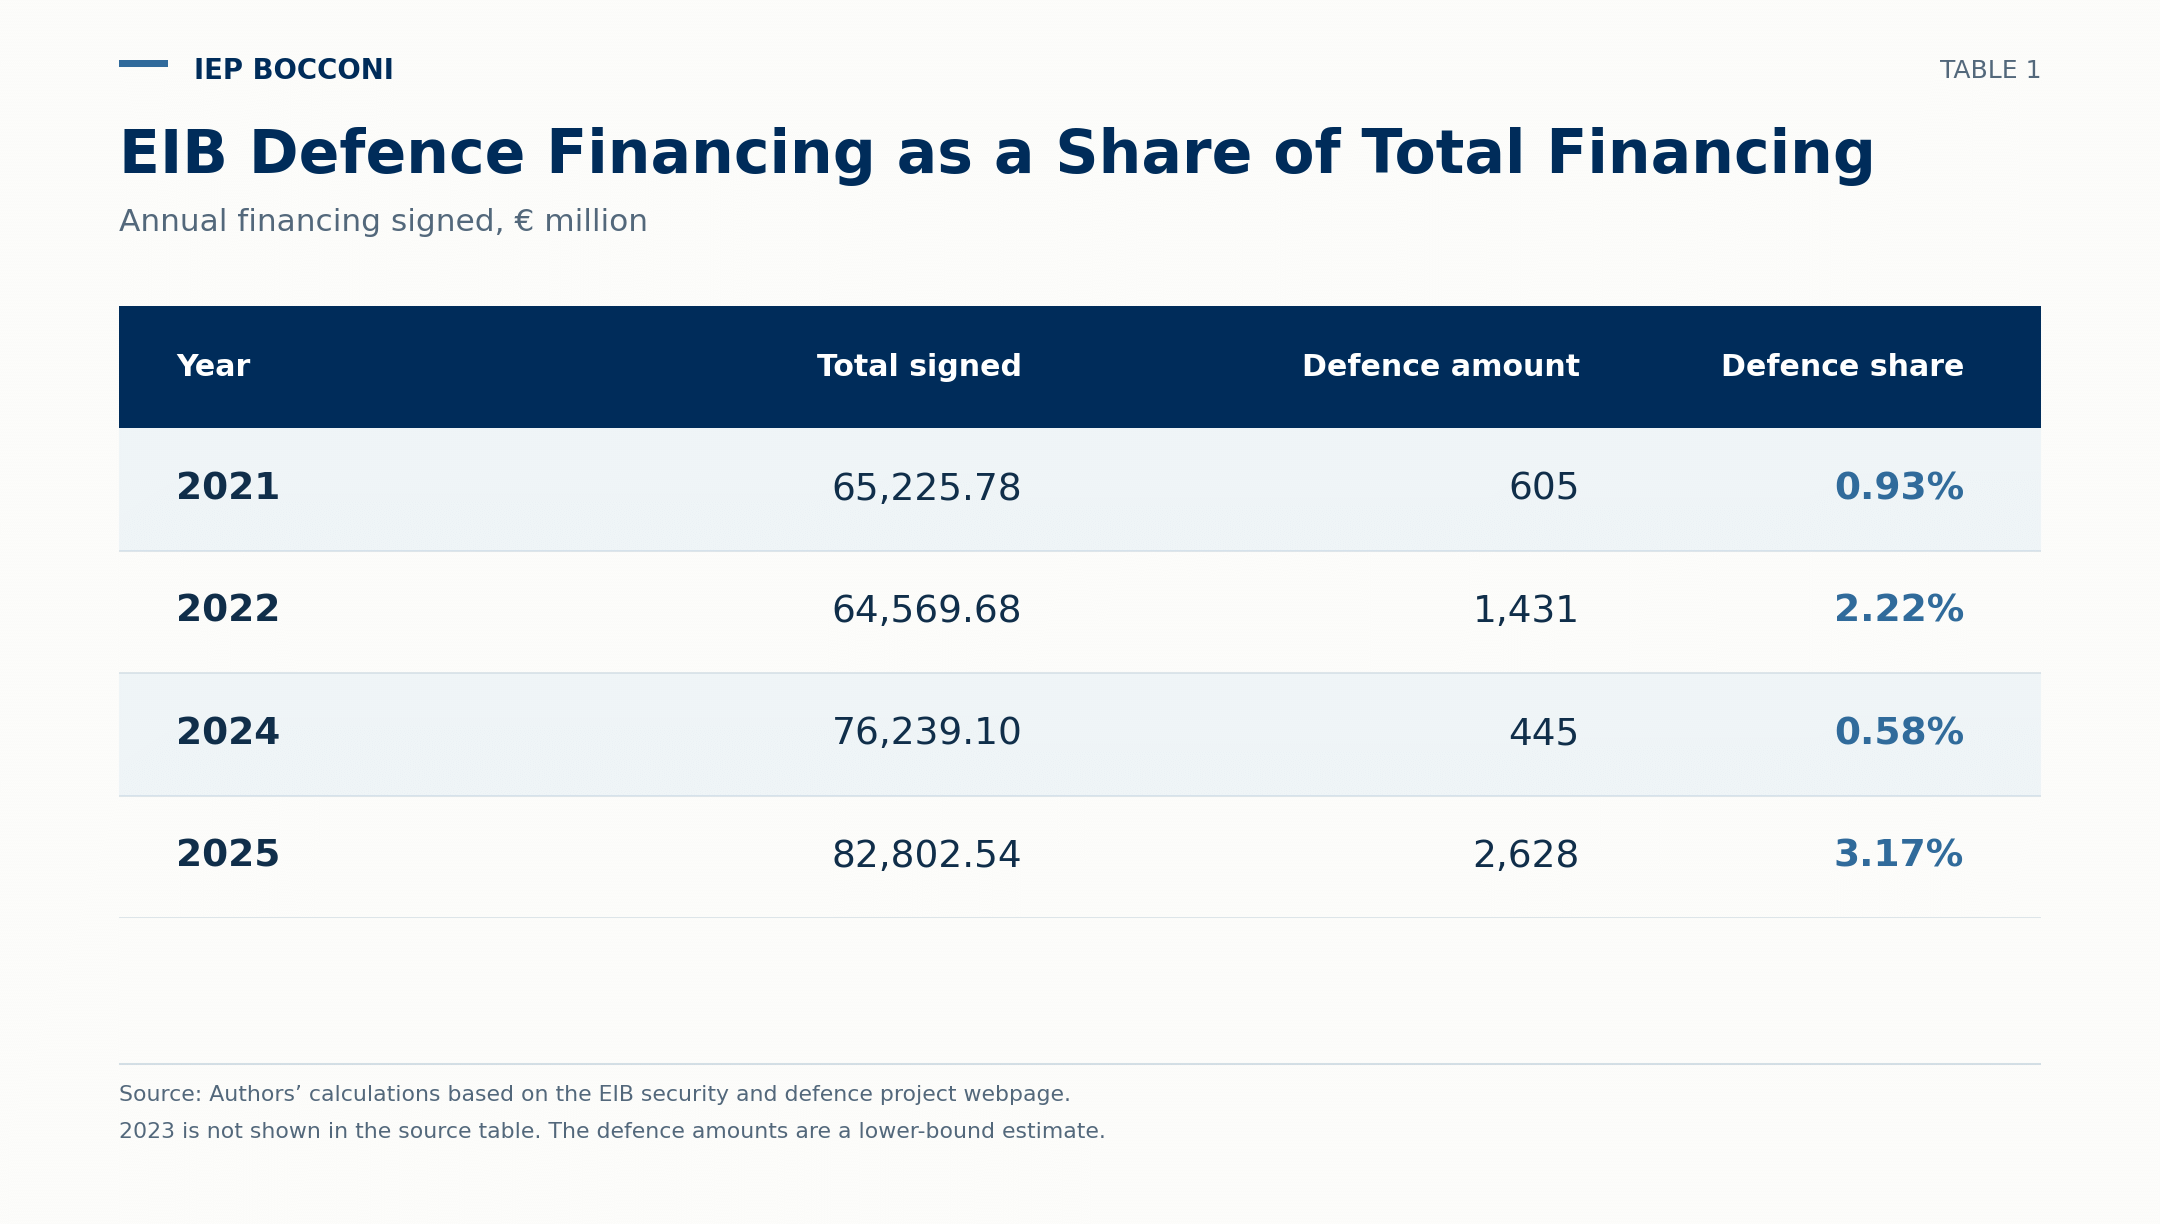Click defence amount 445
This screenshot has height=1224, width=2160.
pos(1544,733)
